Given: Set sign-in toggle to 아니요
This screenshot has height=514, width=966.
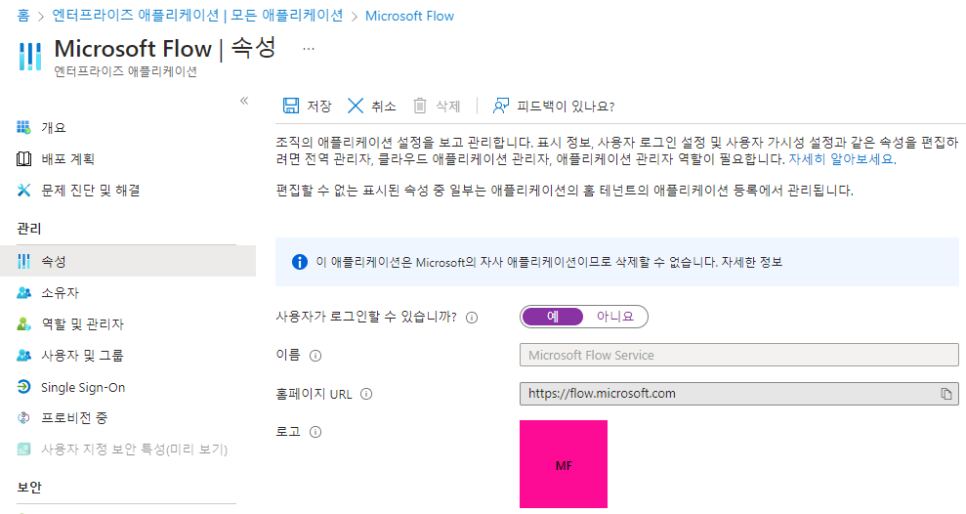Looking at the screenshot, I should point(615,317).
